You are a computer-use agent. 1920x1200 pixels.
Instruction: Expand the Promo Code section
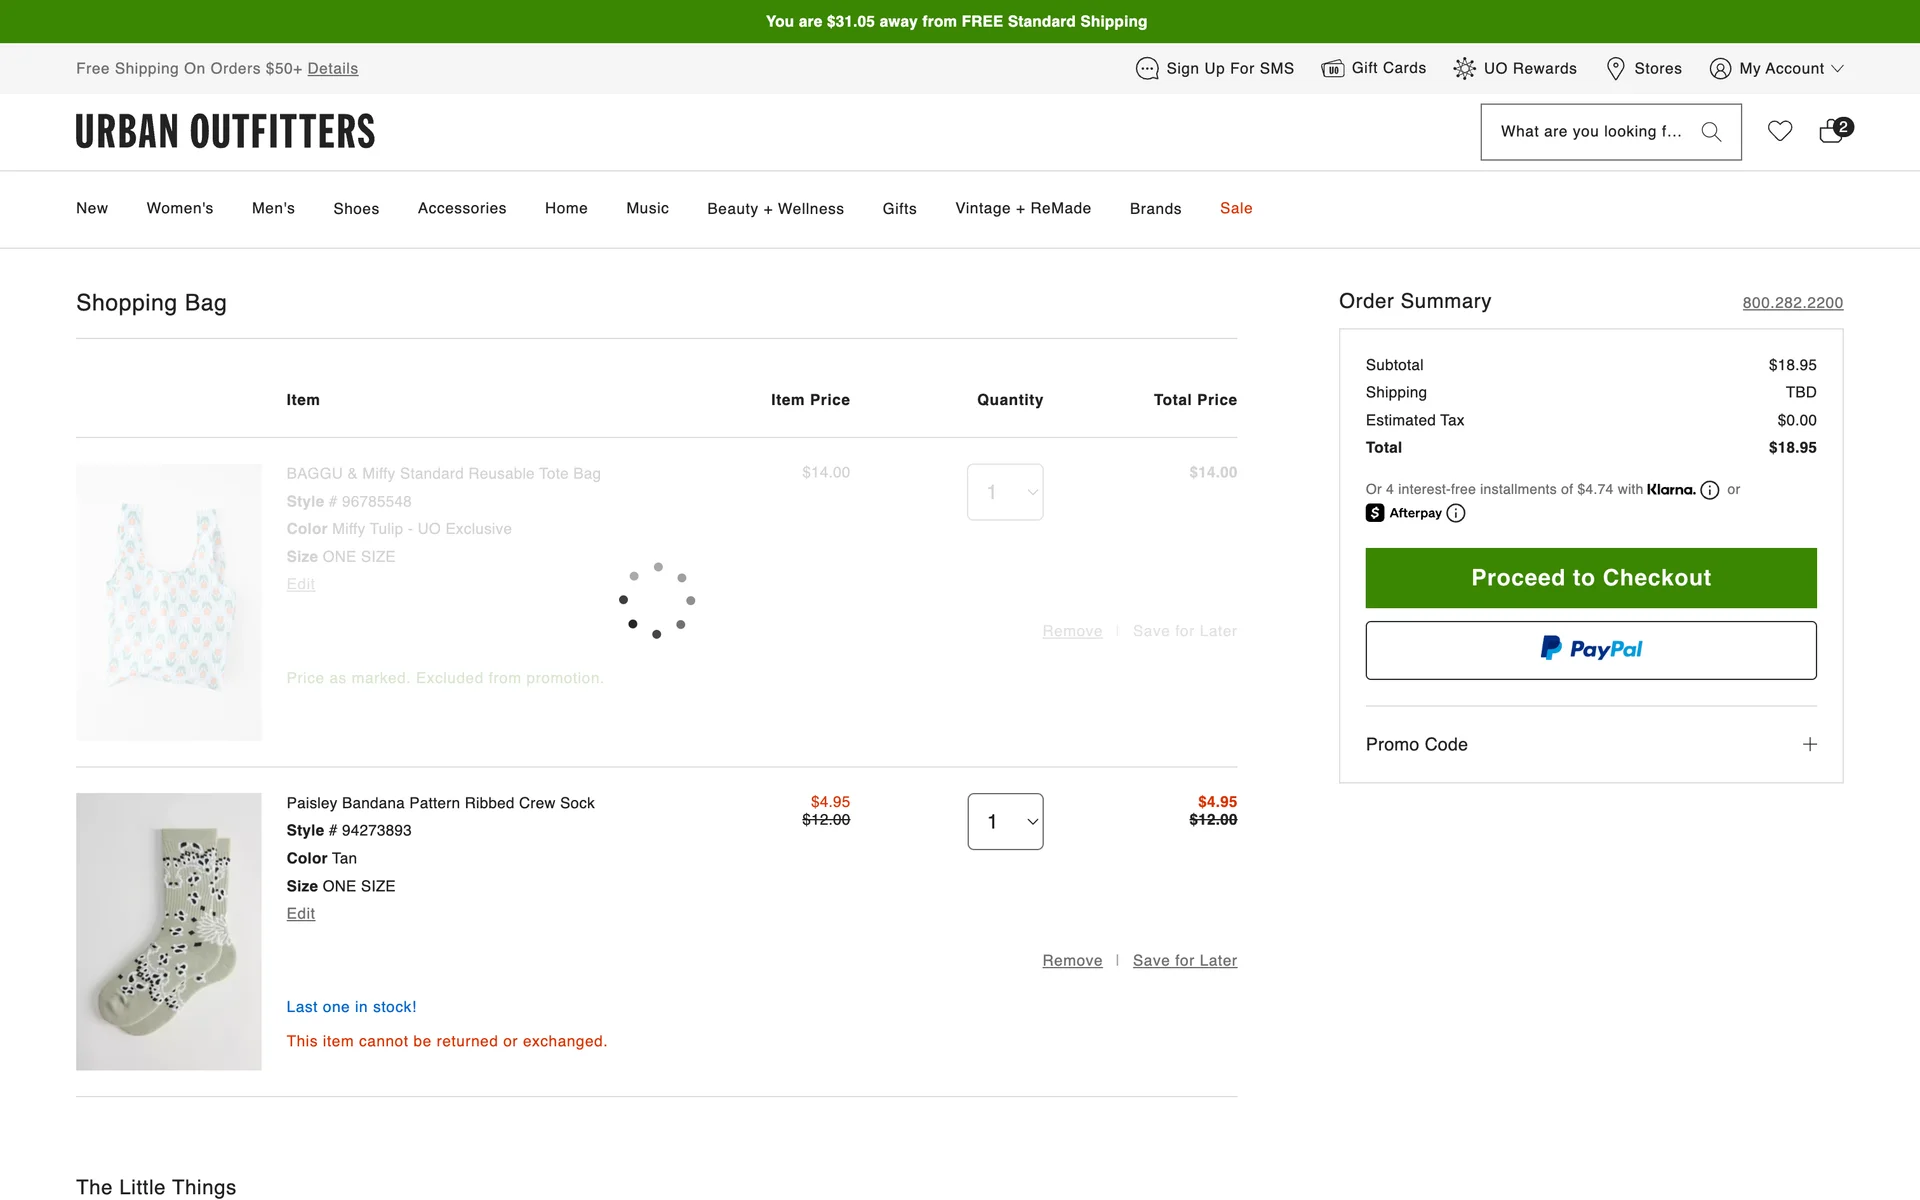(1809, 744)
